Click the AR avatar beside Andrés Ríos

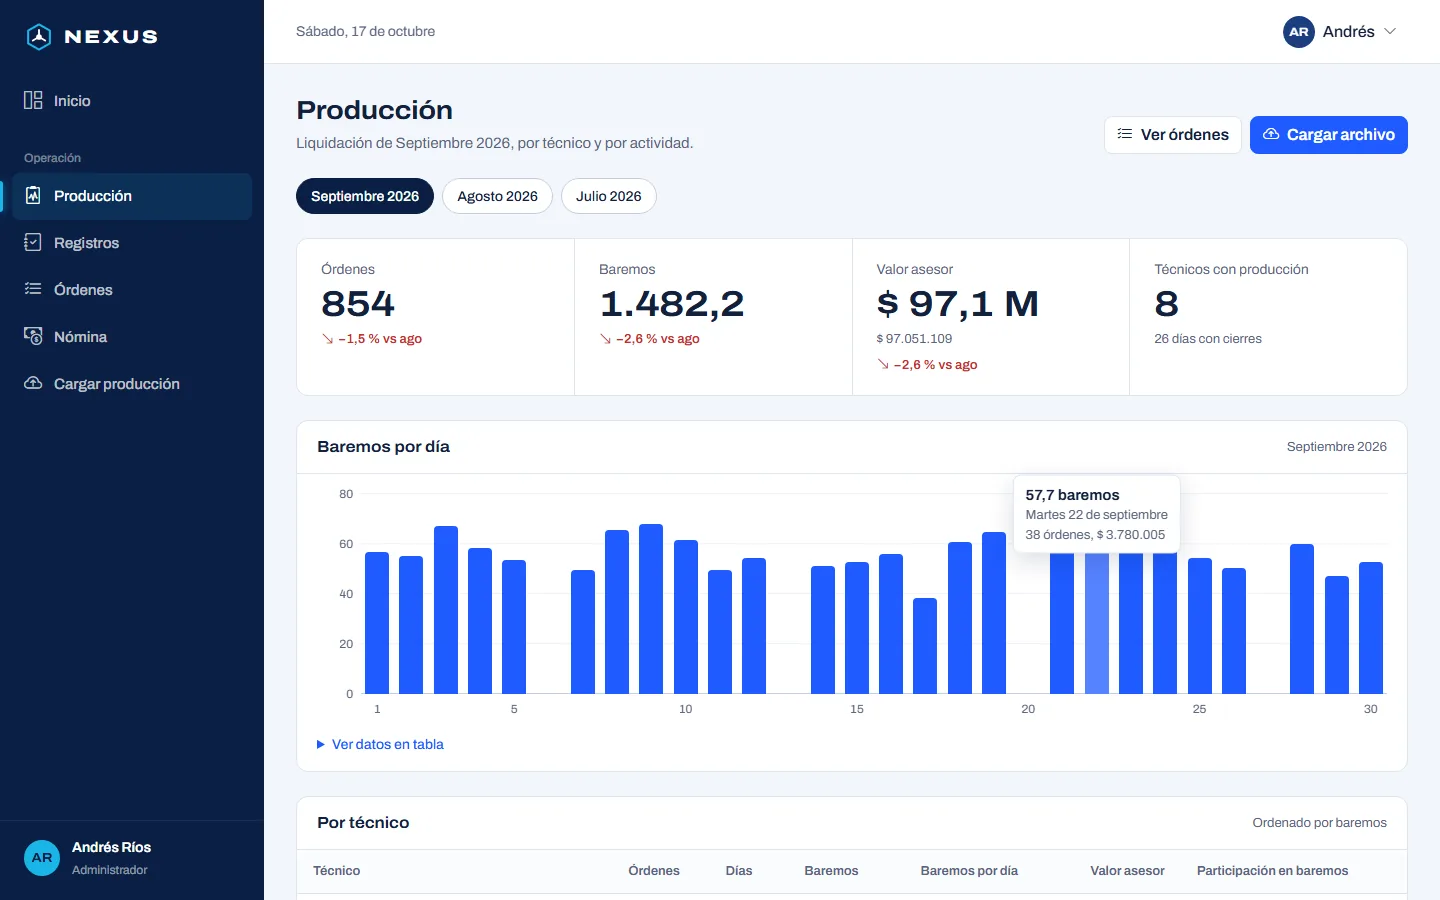tap(42, 857)
